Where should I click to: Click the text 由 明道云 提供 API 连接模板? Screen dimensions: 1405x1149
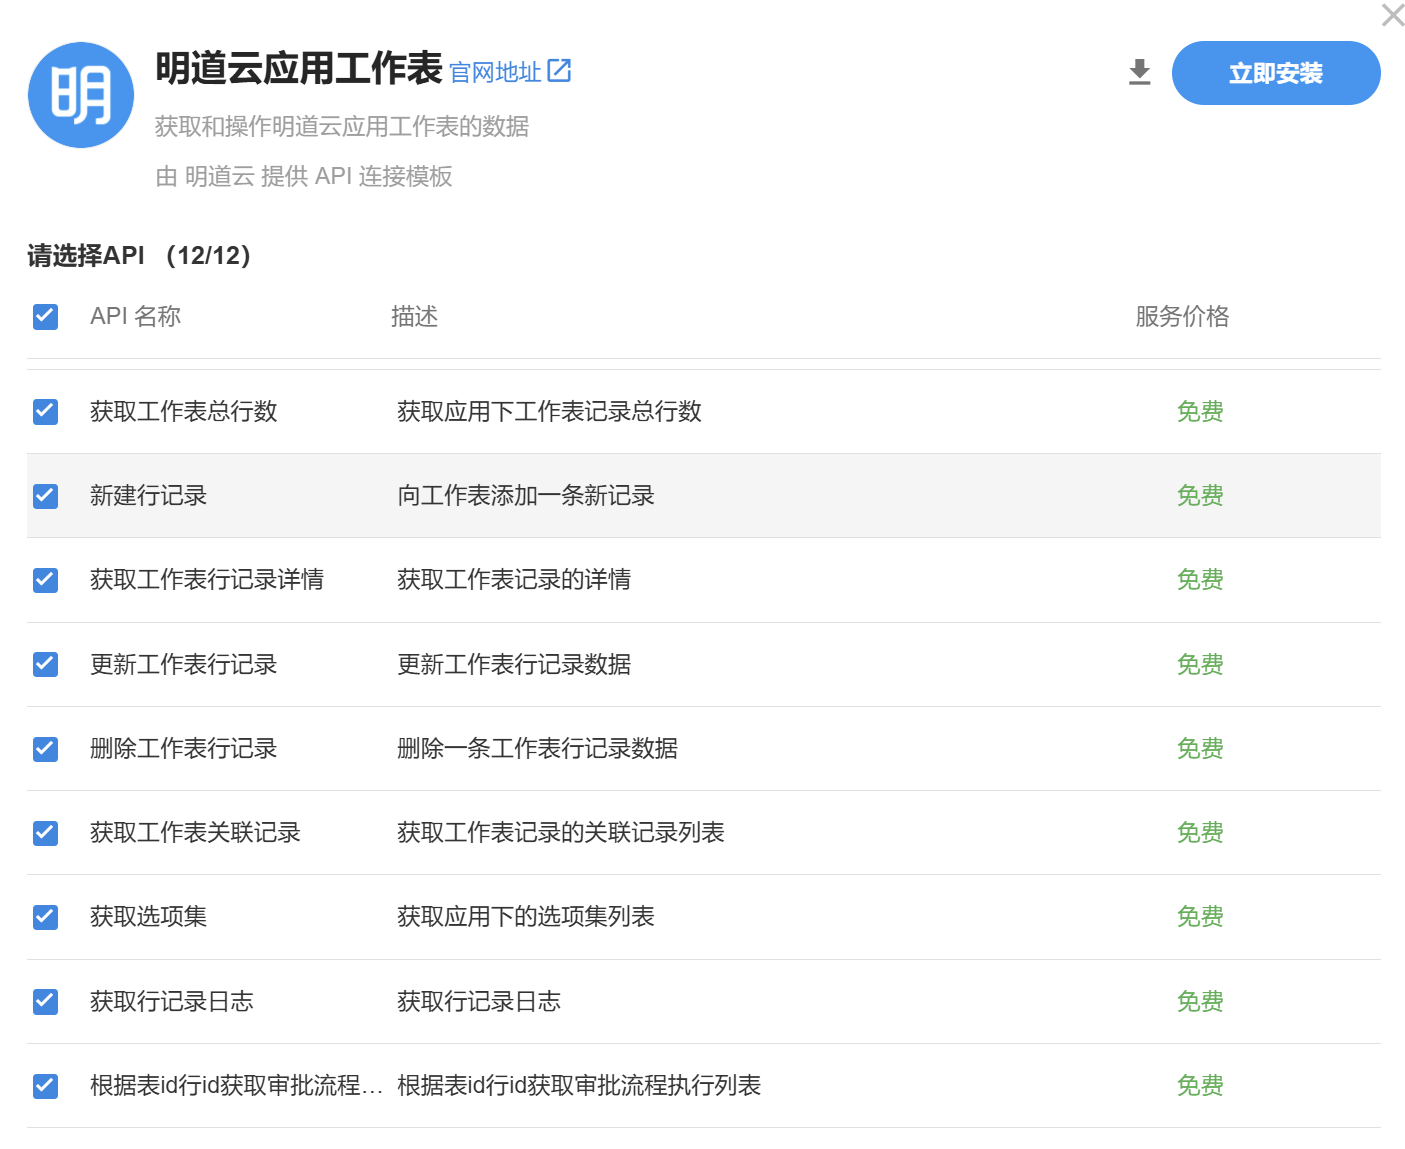point(304,176)
